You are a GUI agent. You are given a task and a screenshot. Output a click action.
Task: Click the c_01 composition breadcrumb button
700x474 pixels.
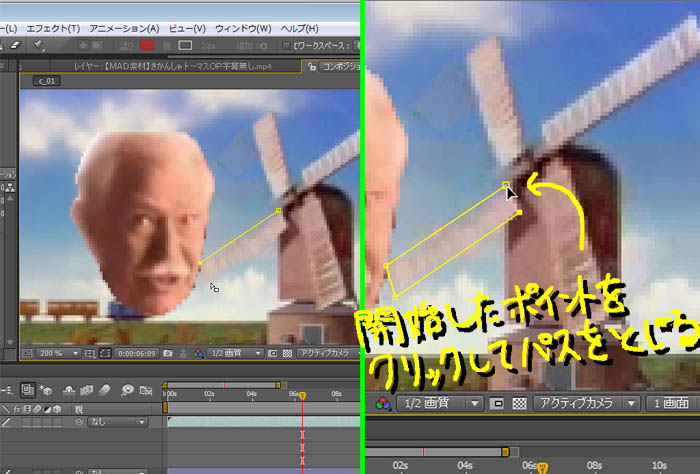46,81
